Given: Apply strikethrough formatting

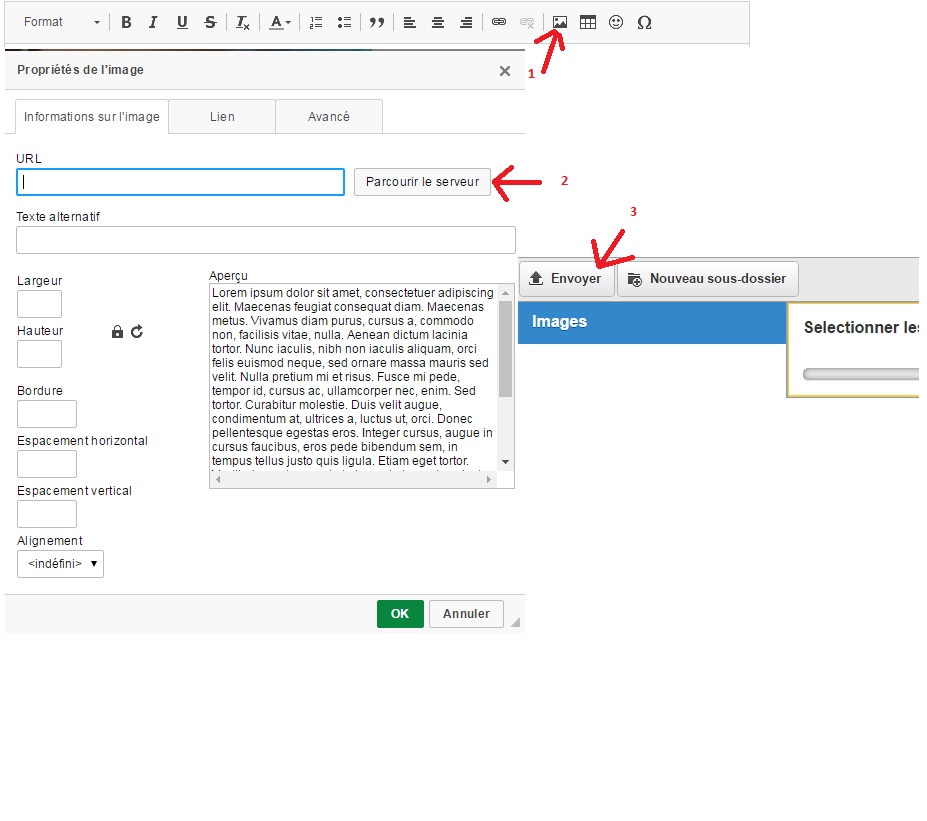Looking at the screenshot, I should click(x=209, y=22).
